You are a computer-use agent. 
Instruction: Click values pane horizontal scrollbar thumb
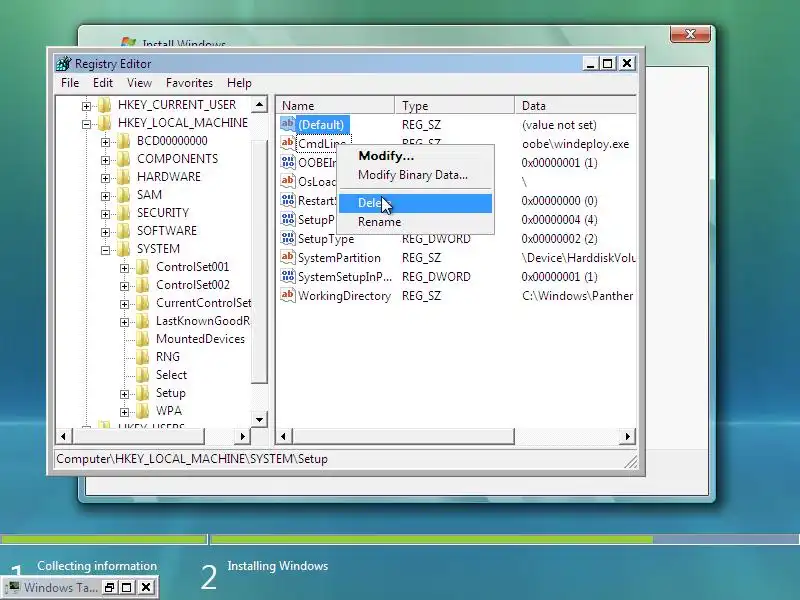[404, 436]
